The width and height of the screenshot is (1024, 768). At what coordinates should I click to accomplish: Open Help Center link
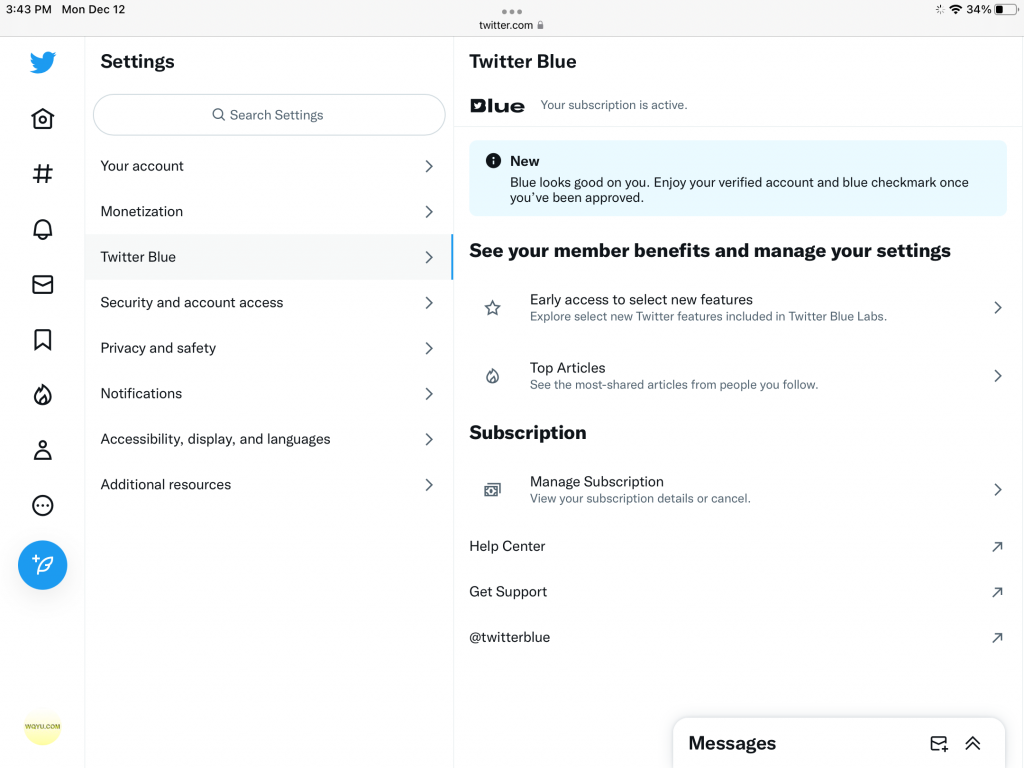coord(738,546)
